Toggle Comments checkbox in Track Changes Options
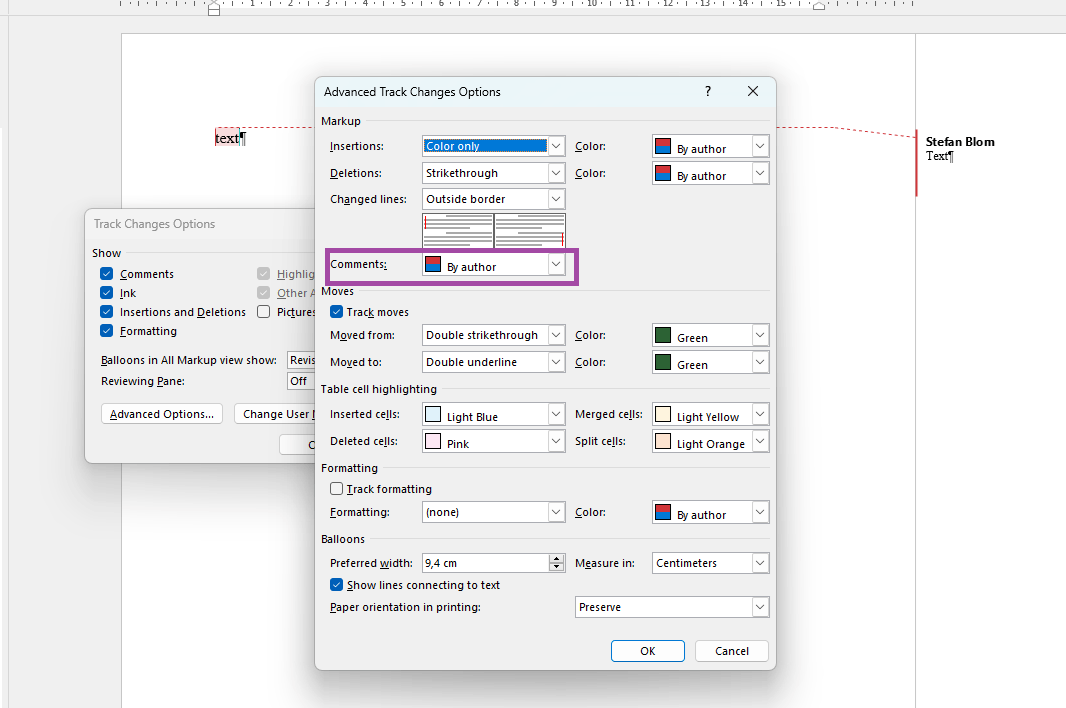The width and height of the screenshot is (1066, 708). pos(107,273)
